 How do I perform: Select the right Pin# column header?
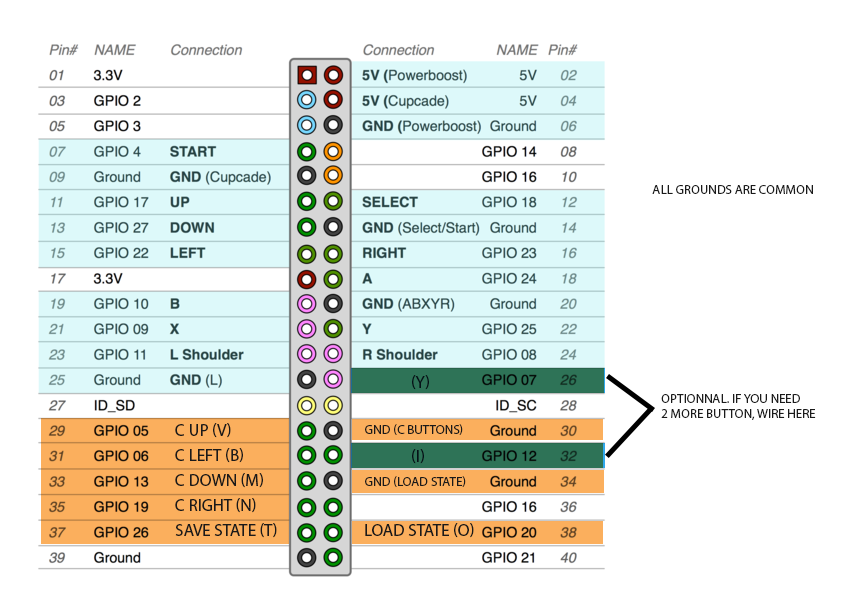coord(562,50)
